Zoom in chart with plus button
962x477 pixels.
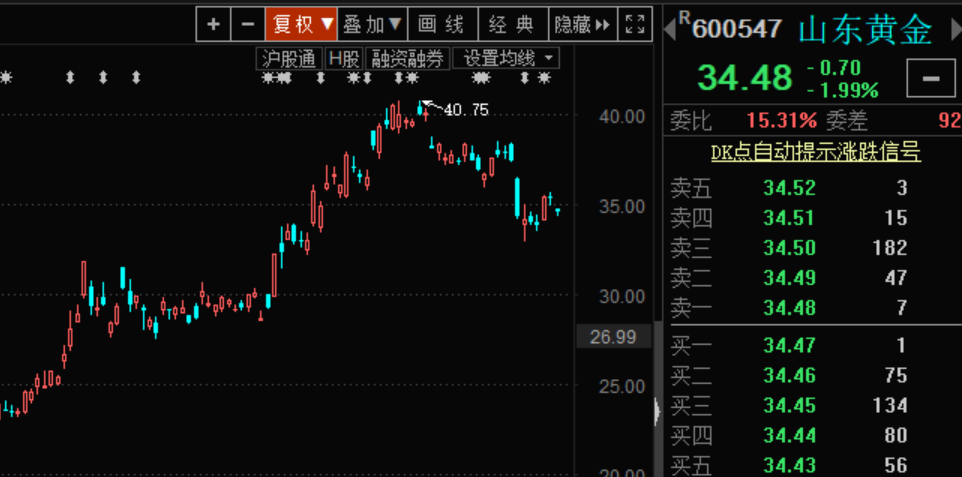[213, 25]
